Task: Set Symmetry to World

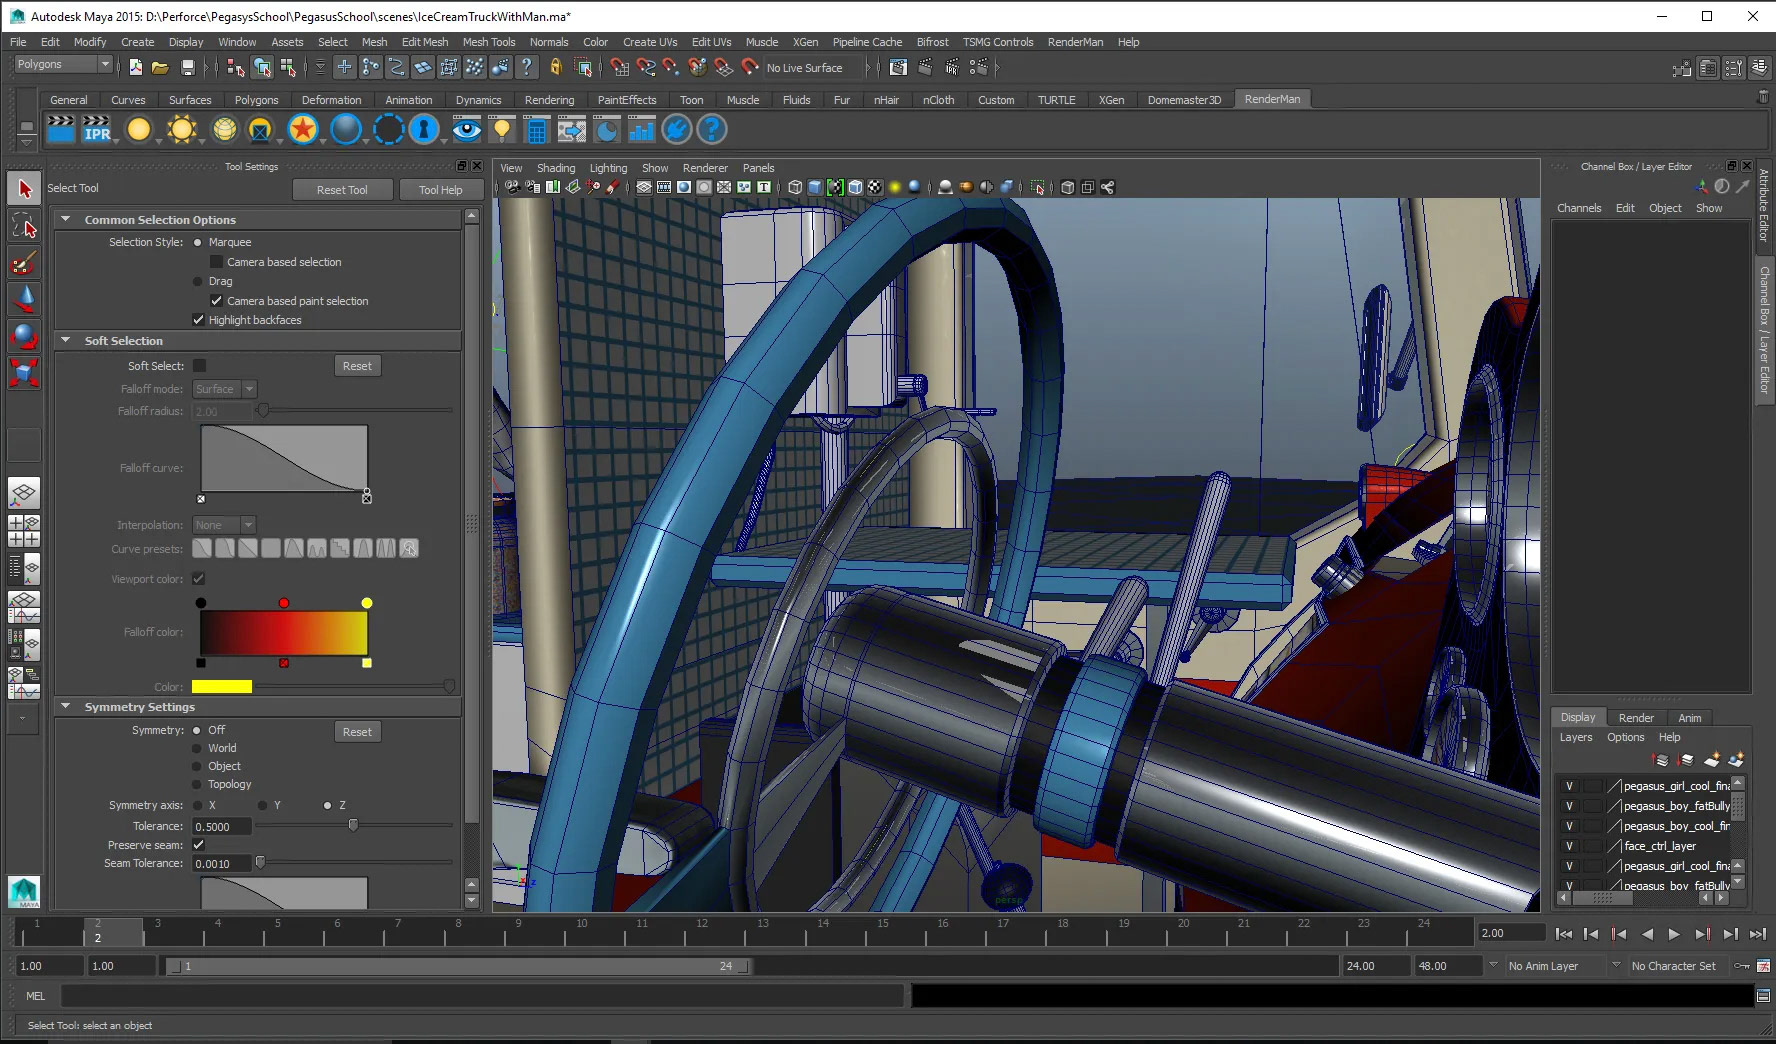Action: pyautogui.click(x=197, y=748)
